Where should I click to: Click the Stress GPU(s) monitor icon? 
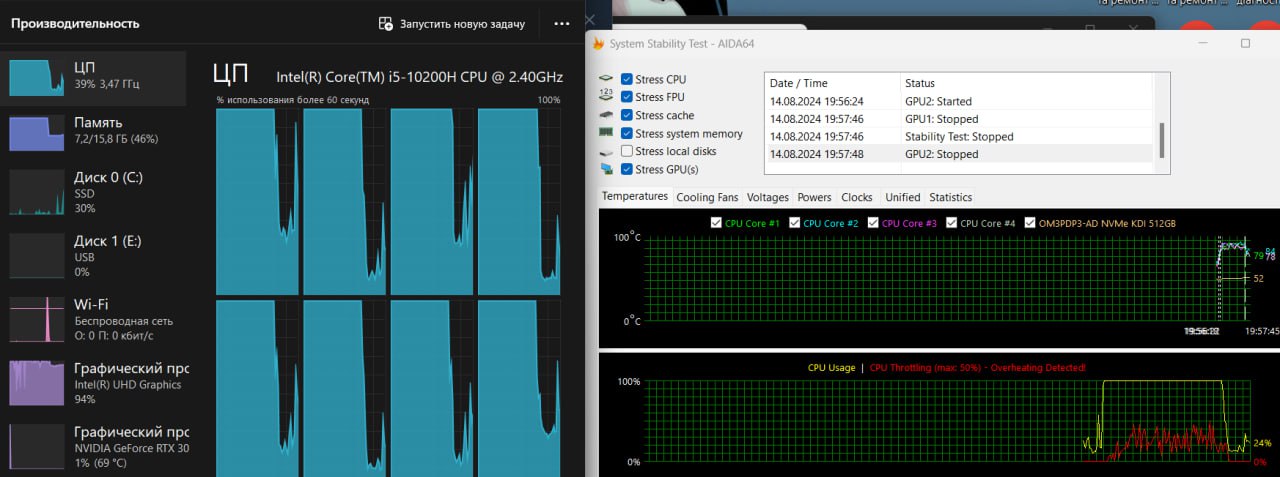click(605, 169)
